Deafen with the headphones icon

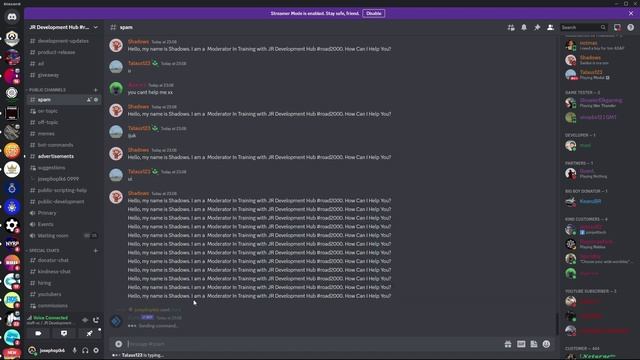[x=85, y=350]
